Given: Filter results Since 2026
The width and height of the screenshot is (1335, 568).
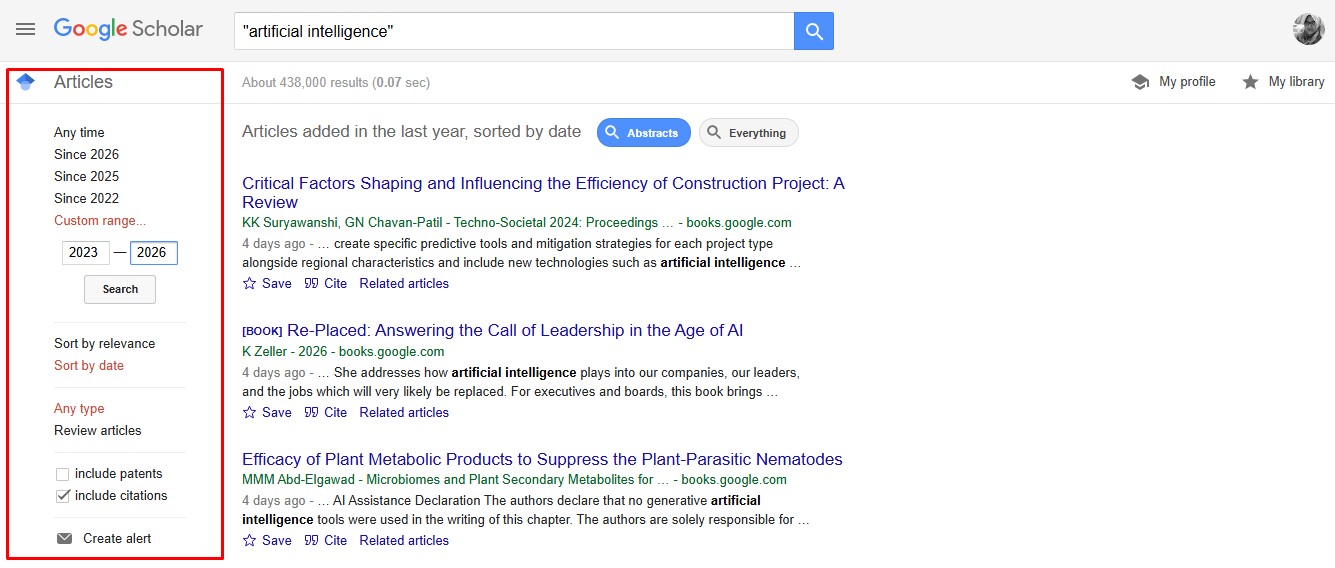Looking at the screenshot, I should pyautogui.click(x=86, y=155).
